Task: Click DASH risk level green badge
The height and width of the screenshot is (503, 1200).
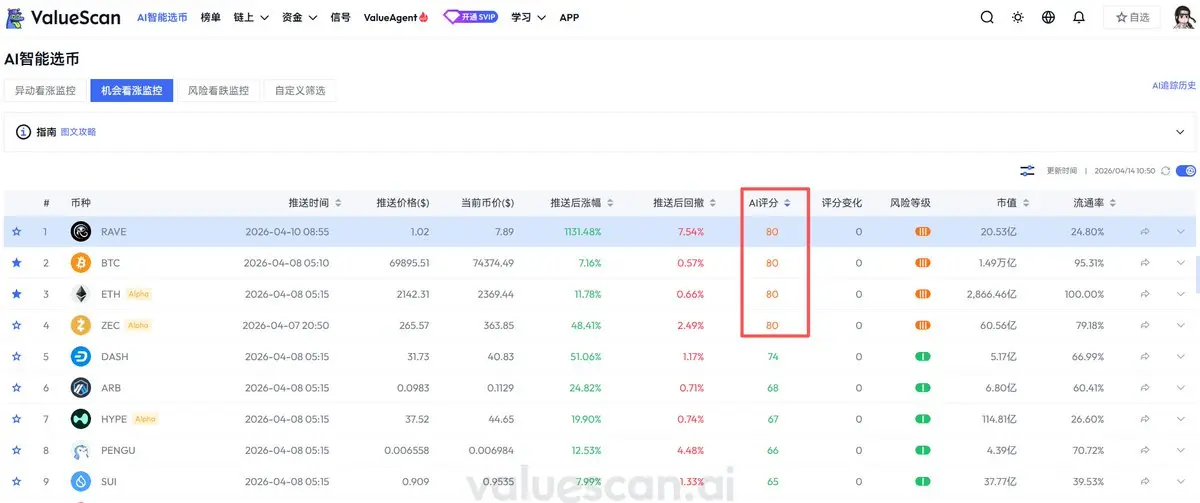Action: pos(923,356)
